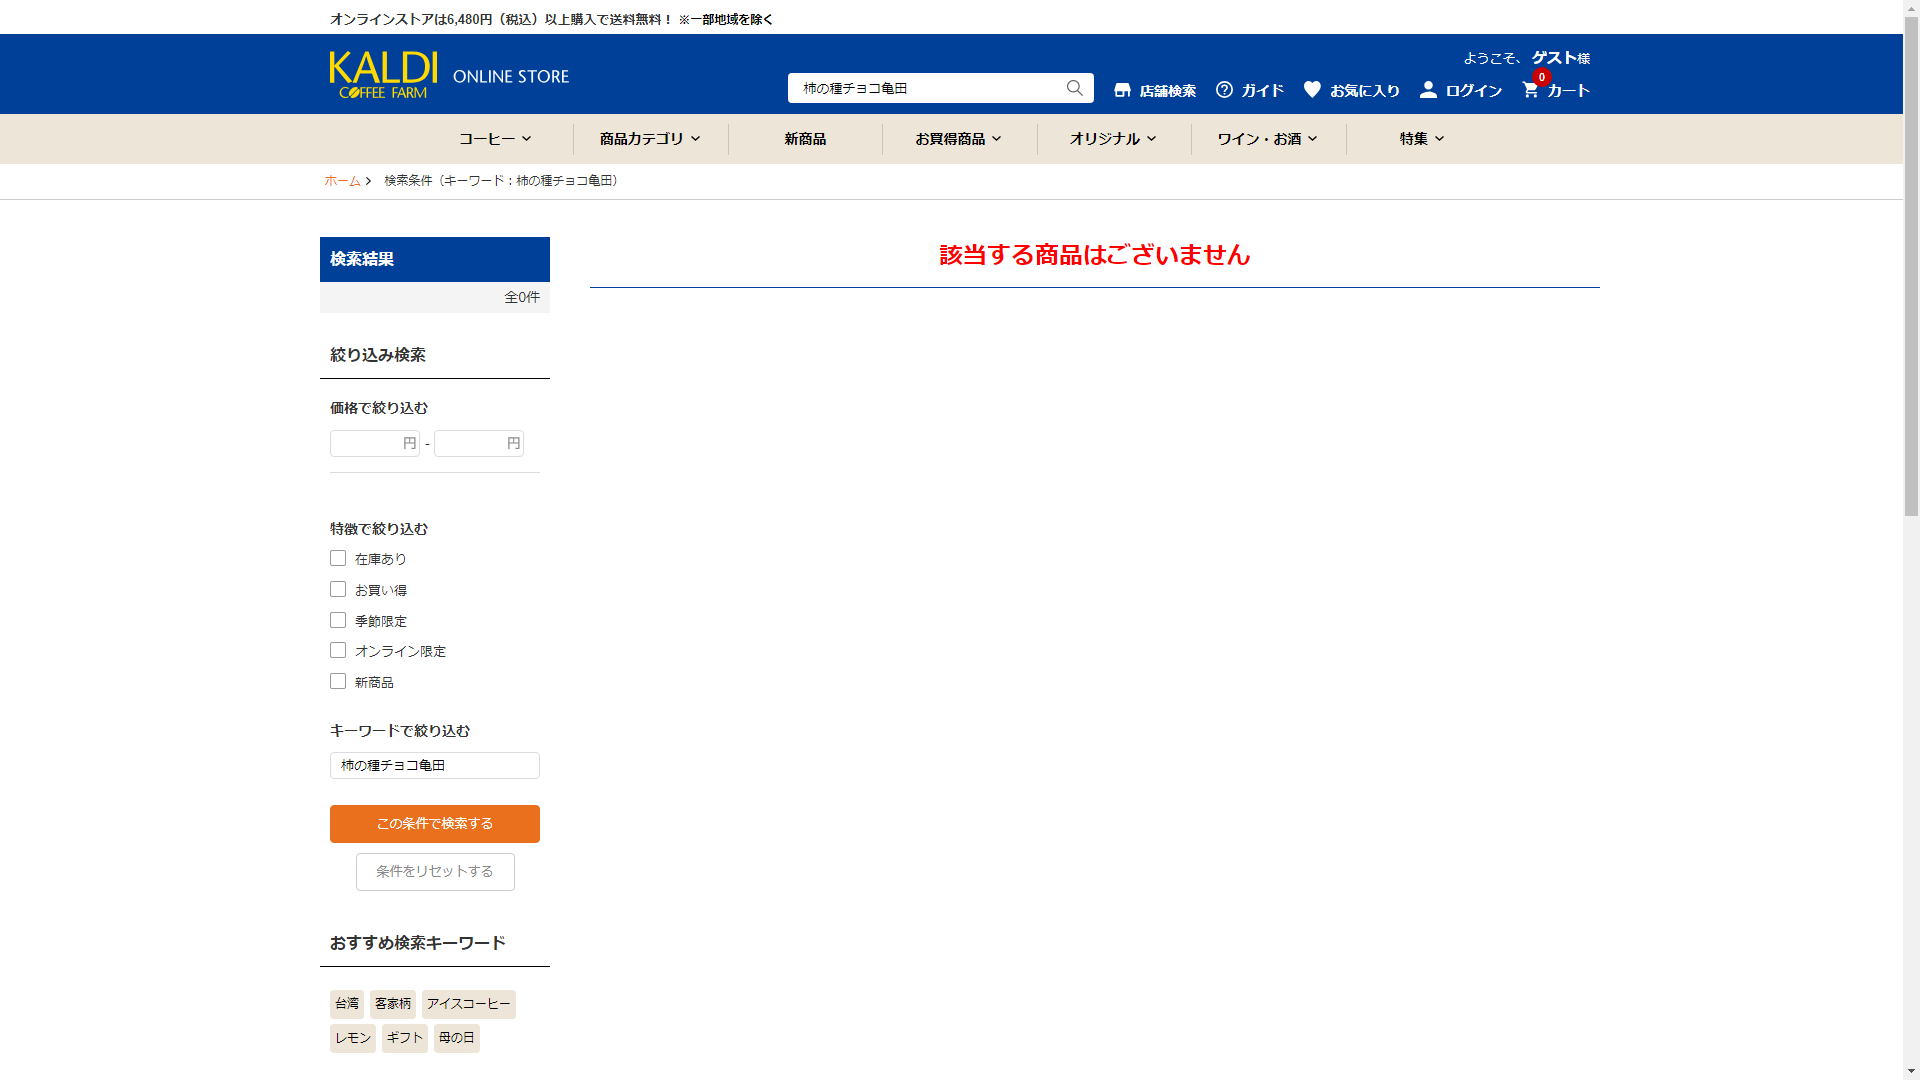Focus the minimum price input field
The width and height of the screenshot is (1920, 1080).
tap(367, 443)
